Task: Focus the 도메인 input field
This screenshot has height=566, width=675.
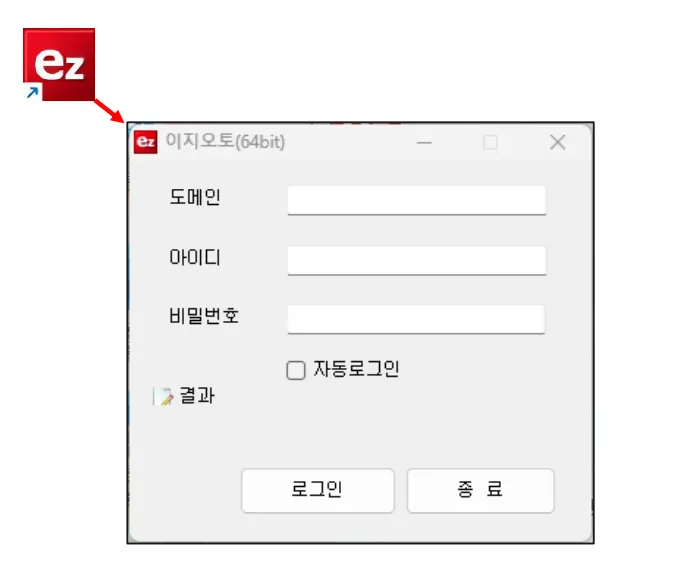Action: pos(417,200)
